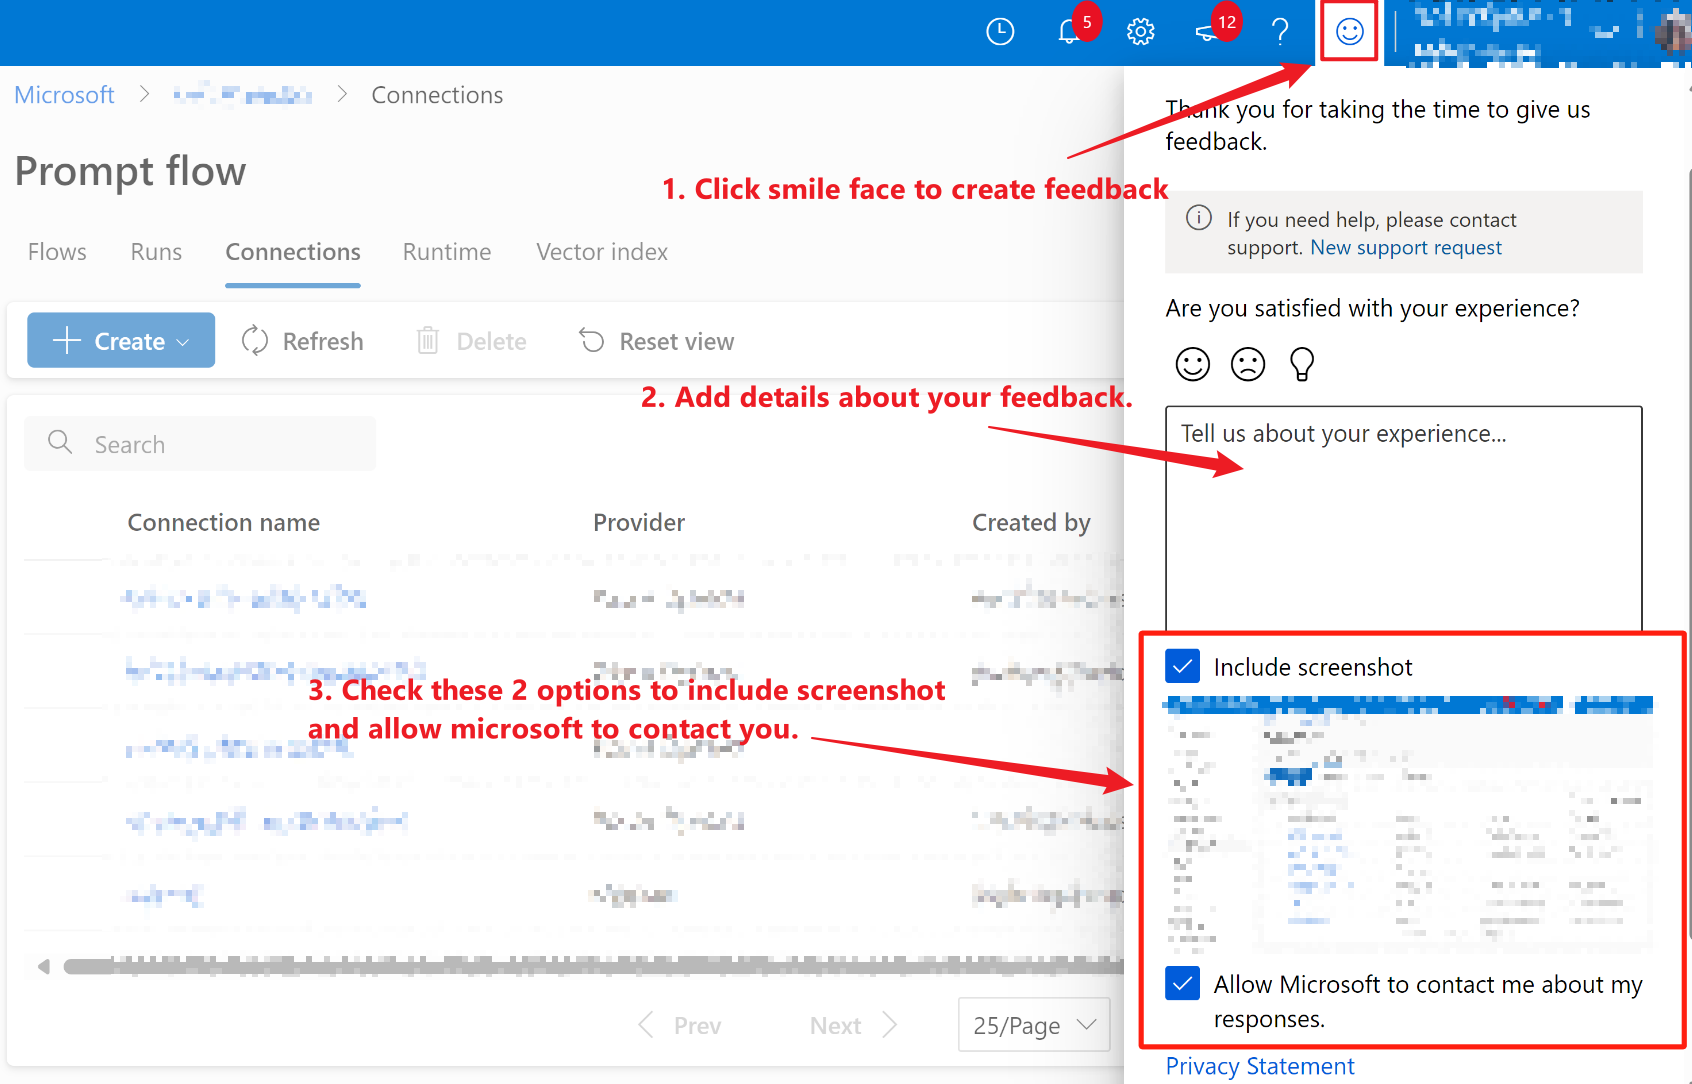Click the smiley face feedback icon in header

point(1349,32)
